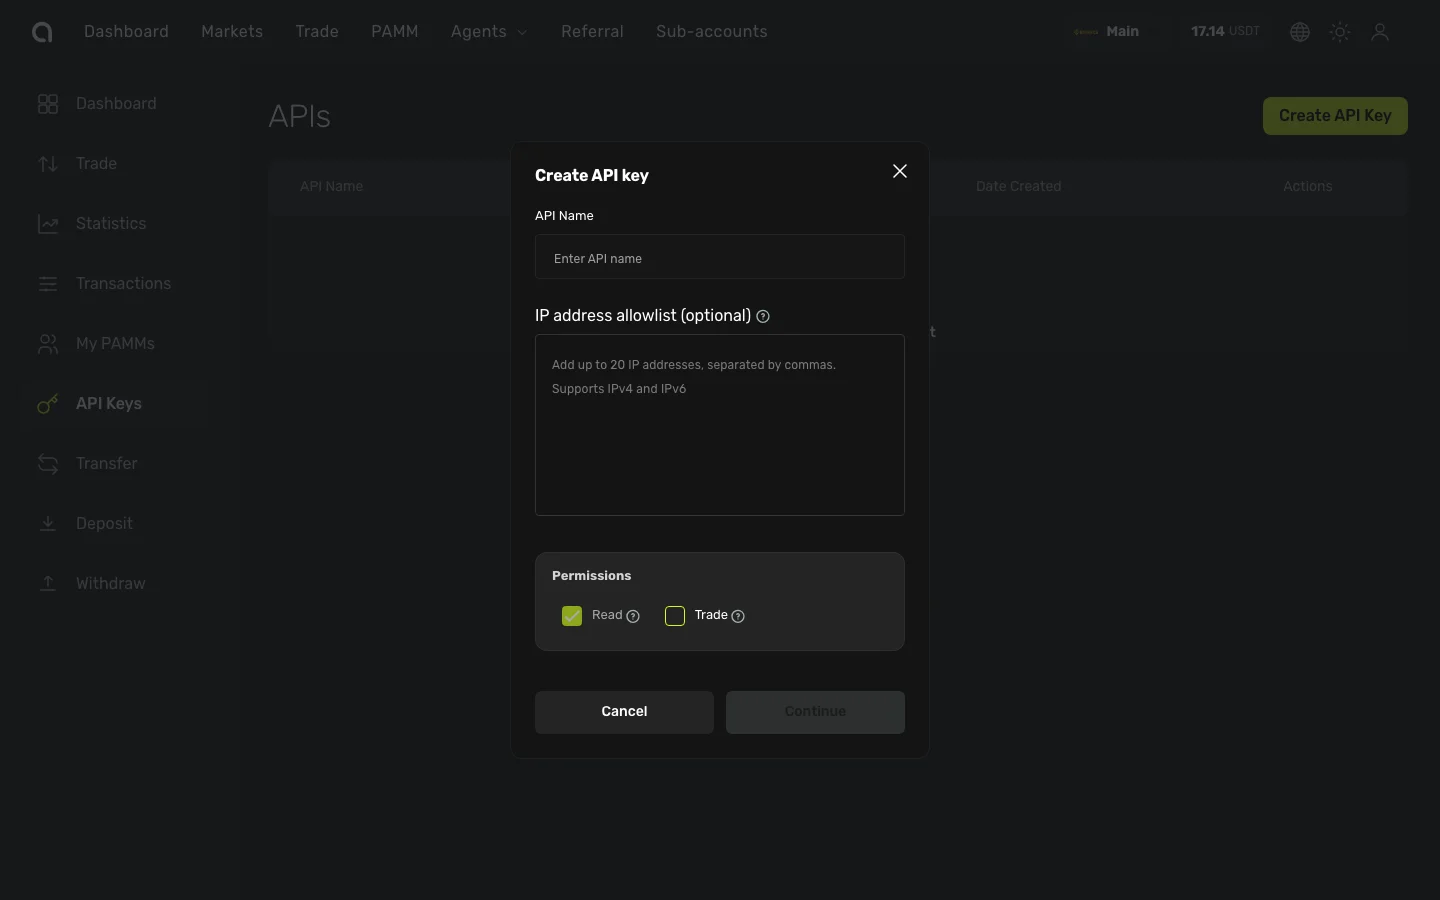1440x900 pixels.
Task: Click the Statistics chart icon
Action: [48, 224]
